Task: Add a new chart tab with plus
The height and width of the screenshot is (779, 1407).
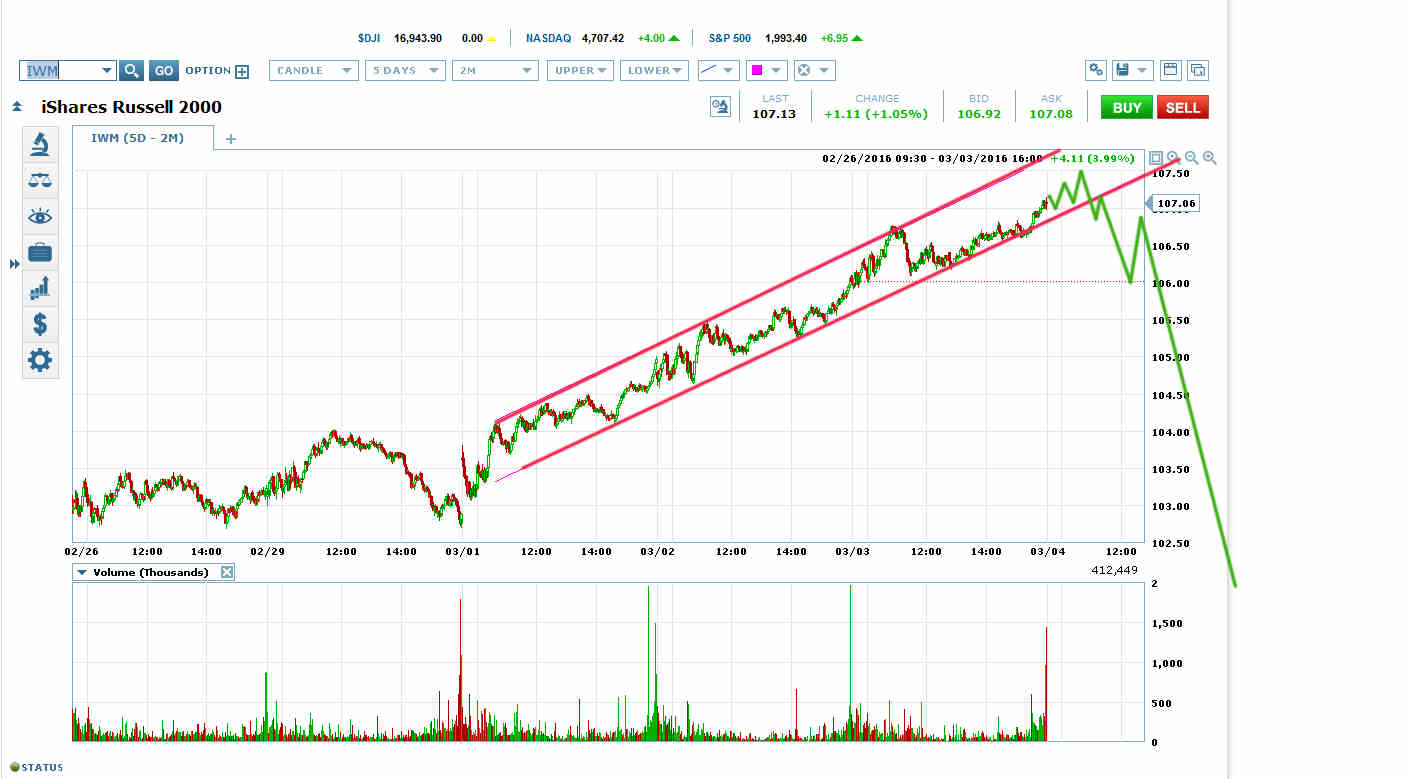Action: click(231, 139)
